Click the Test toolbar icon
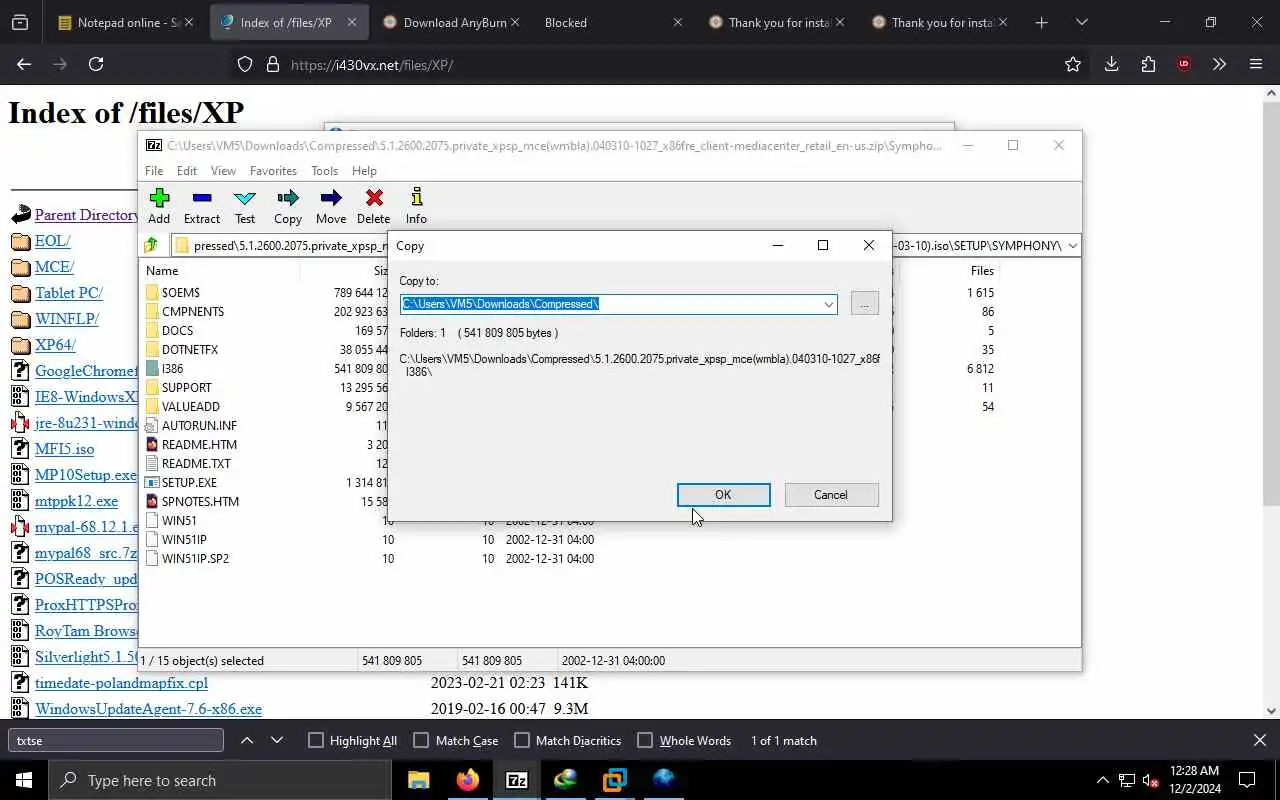This screenshot has width=1280, height=800. (x=245, y=206)
